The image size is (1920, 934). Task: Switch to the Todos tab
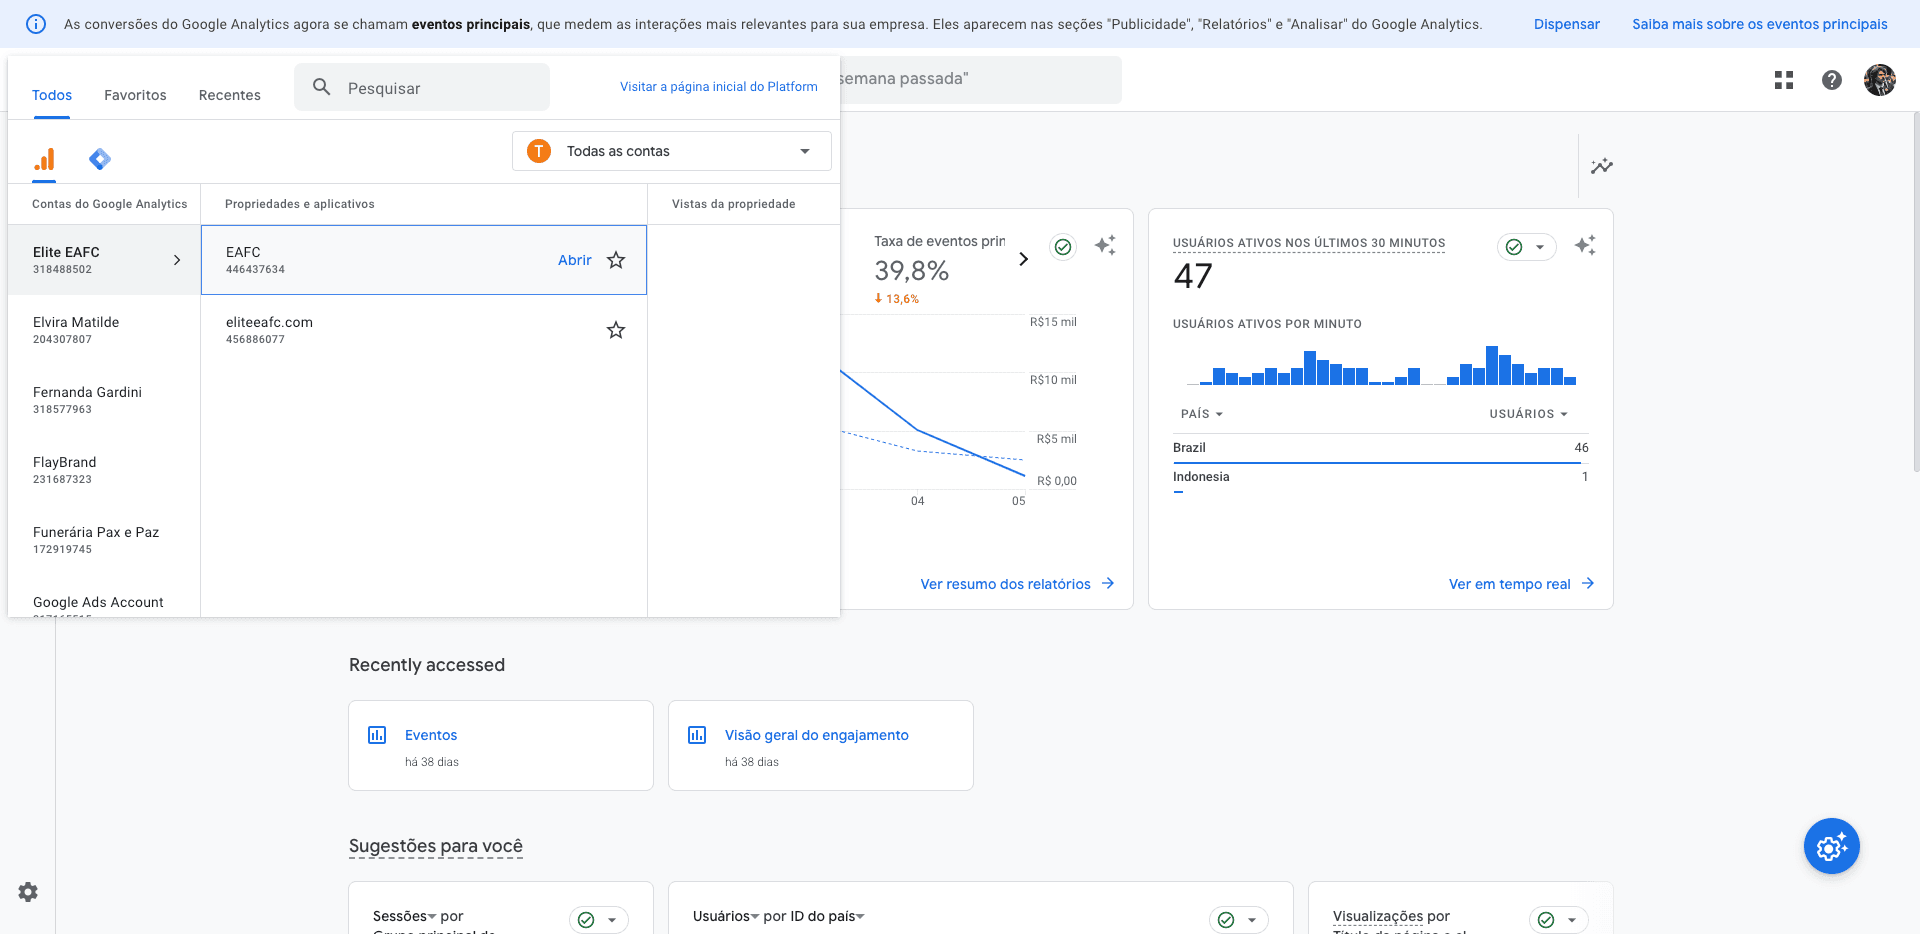pyautogui.click(x=52, y=95)
